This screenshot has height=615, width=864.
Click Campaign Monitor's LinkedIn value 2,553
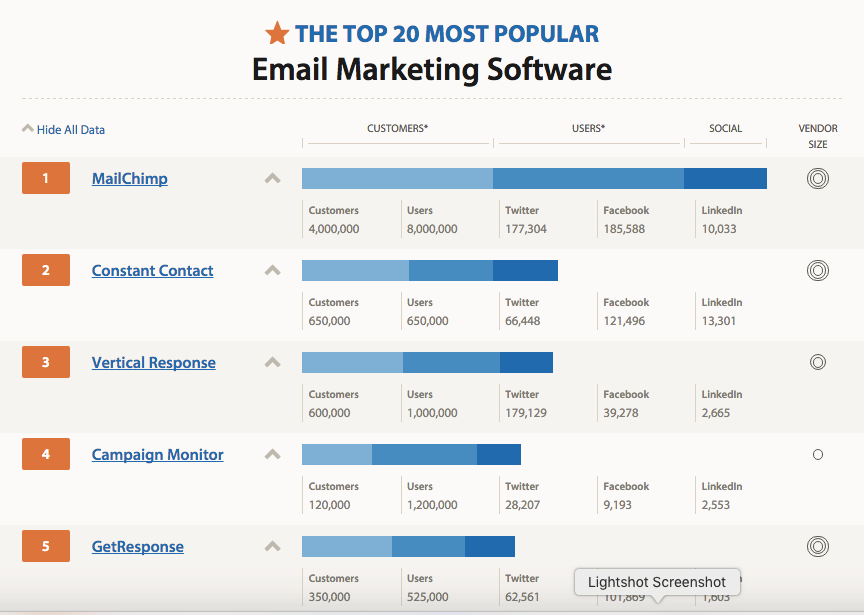tap(715, 505)
